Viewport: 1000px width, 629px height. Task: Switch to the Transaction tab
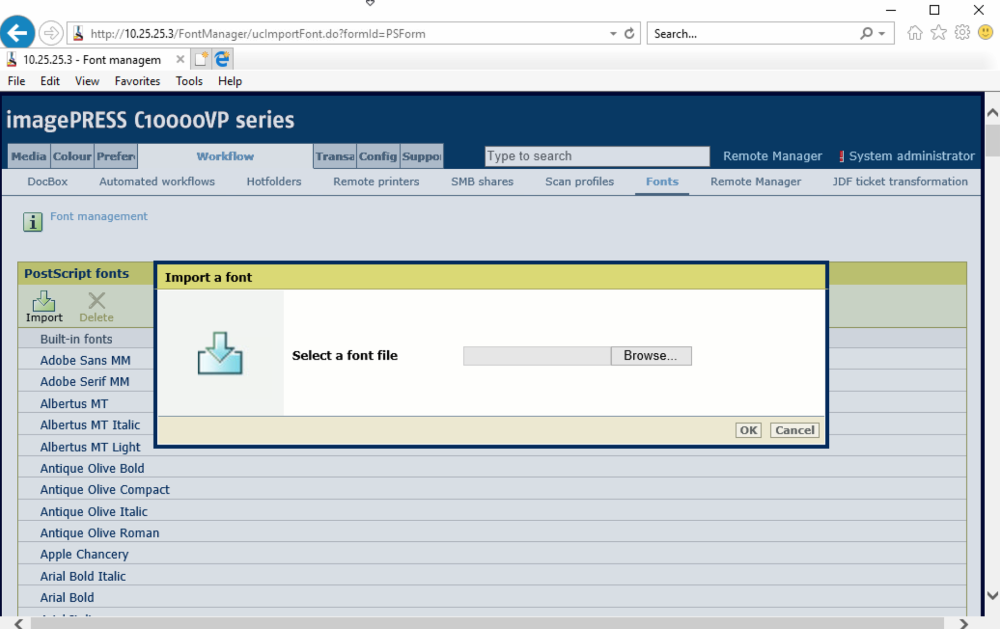click(335, 156)
